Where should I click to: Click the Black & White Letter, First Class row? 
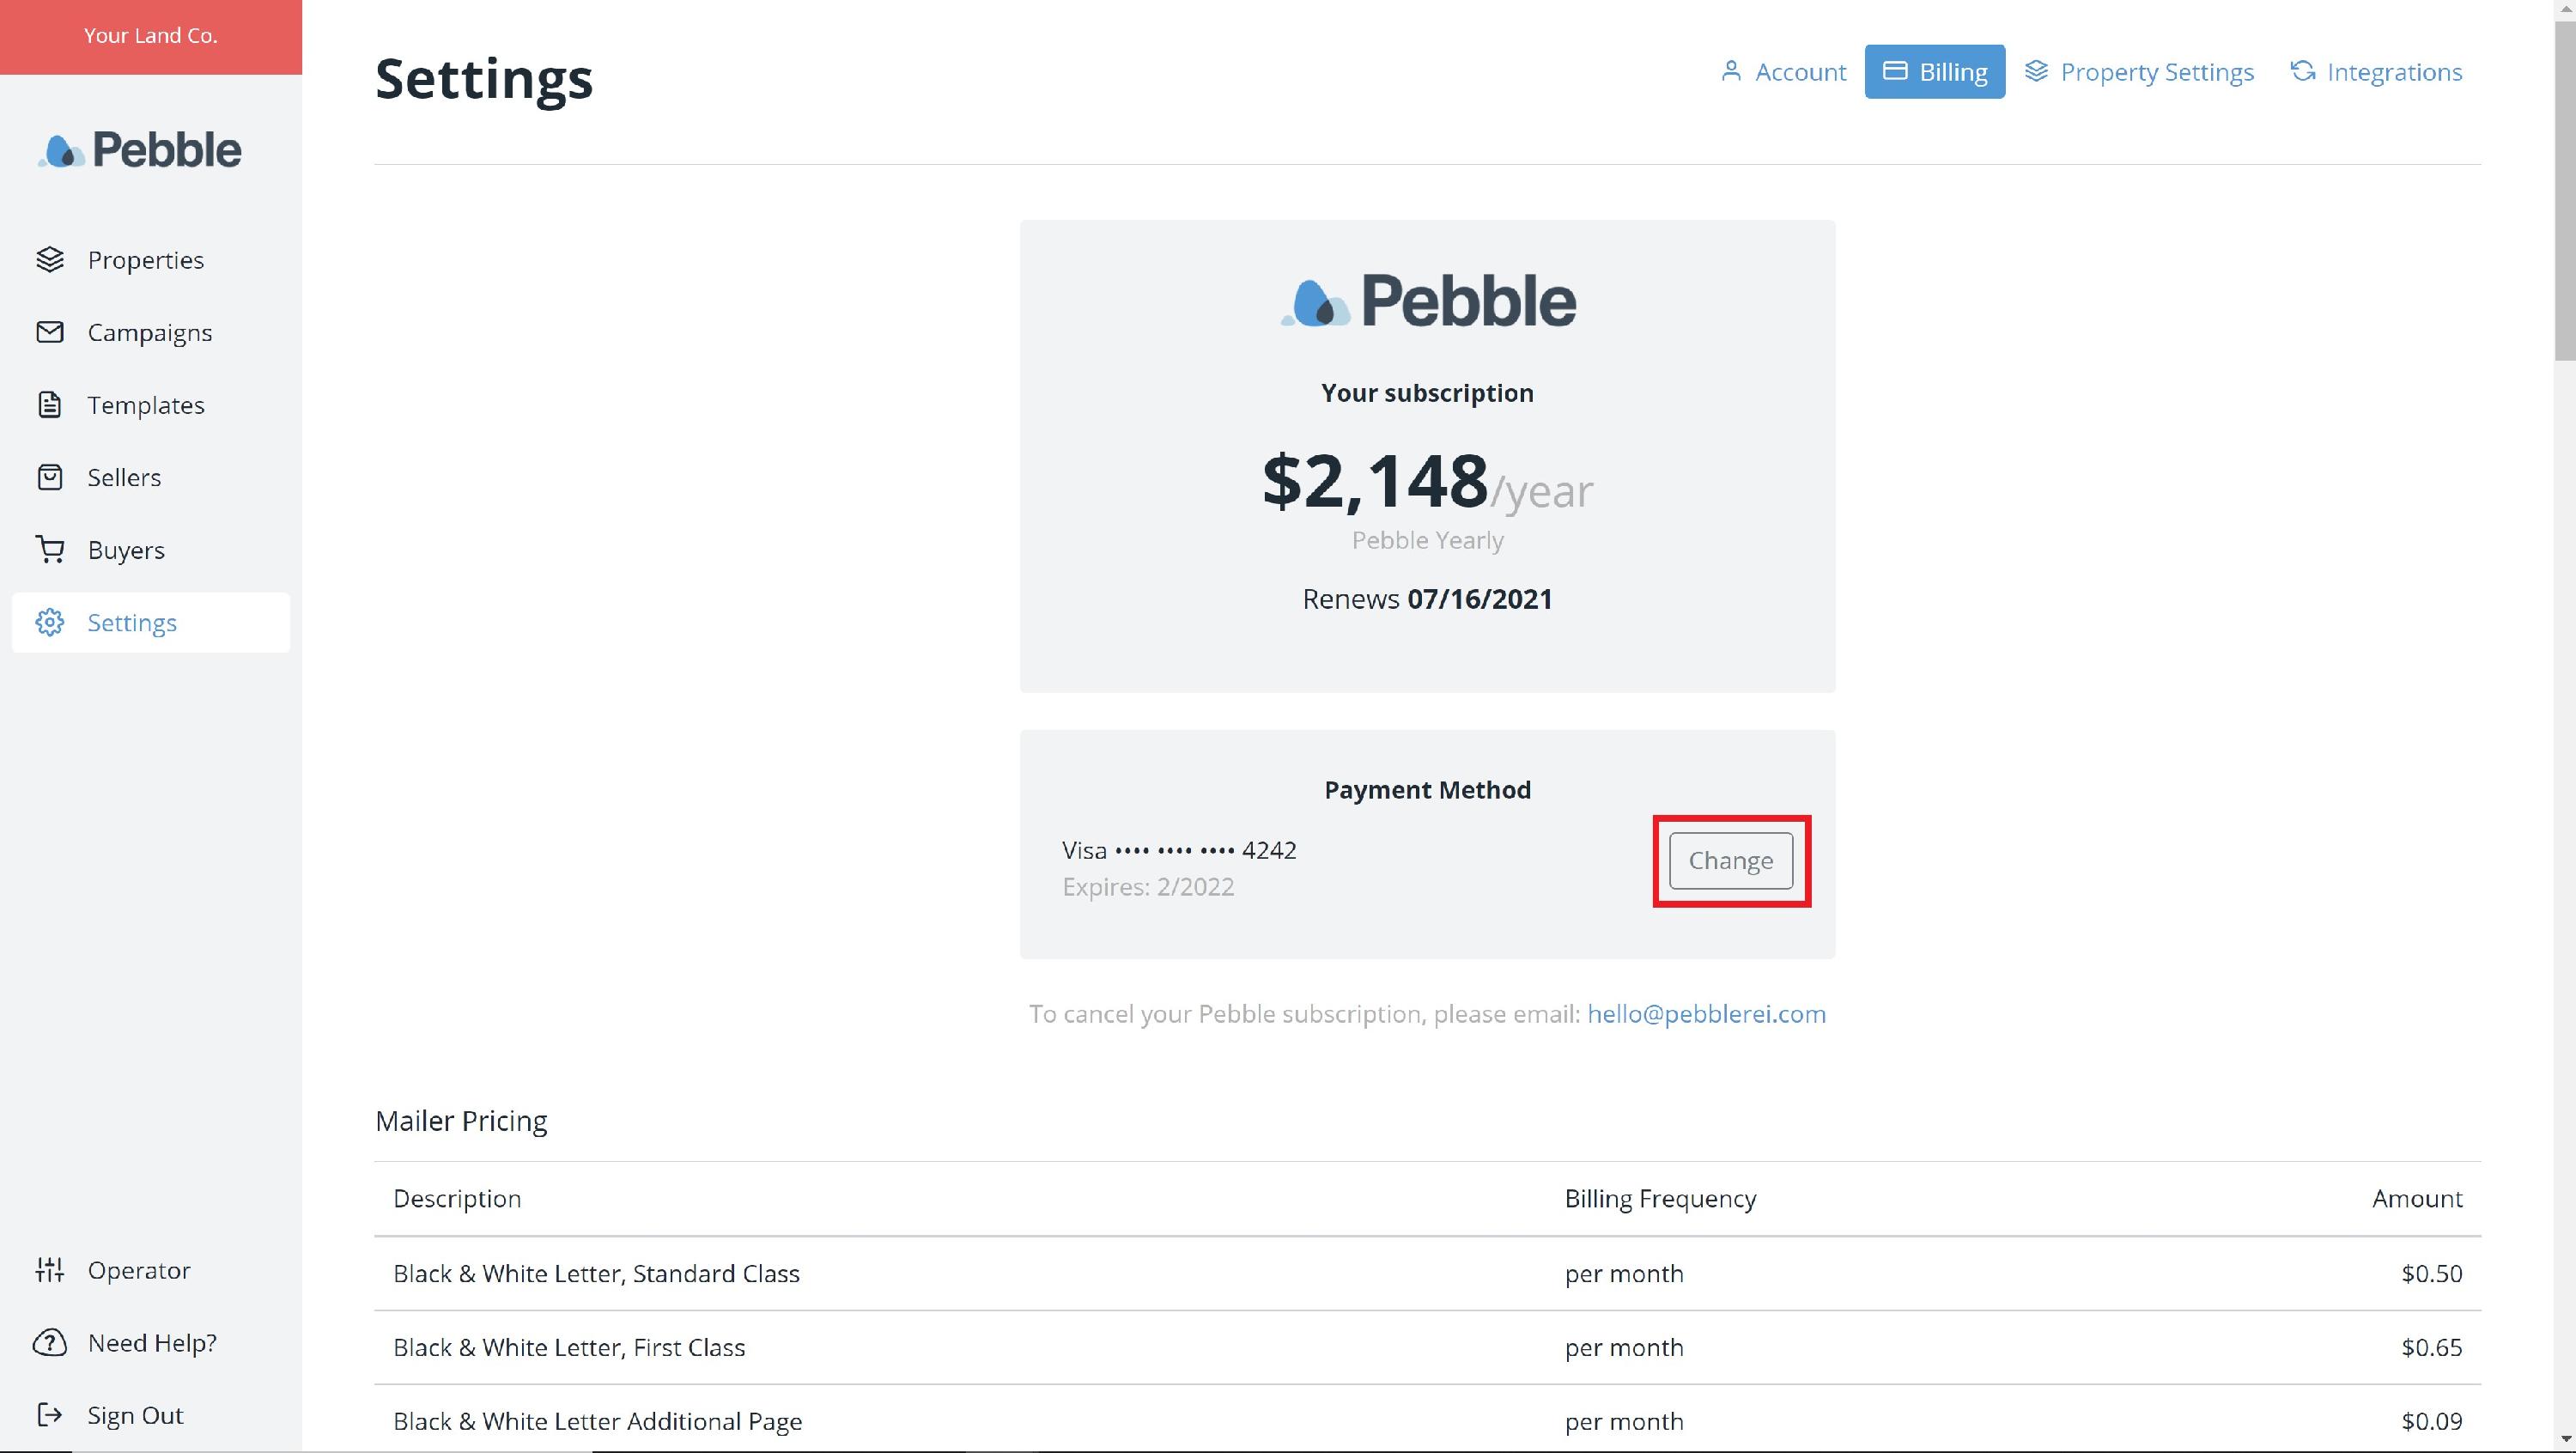(x=1427, y=1347)
